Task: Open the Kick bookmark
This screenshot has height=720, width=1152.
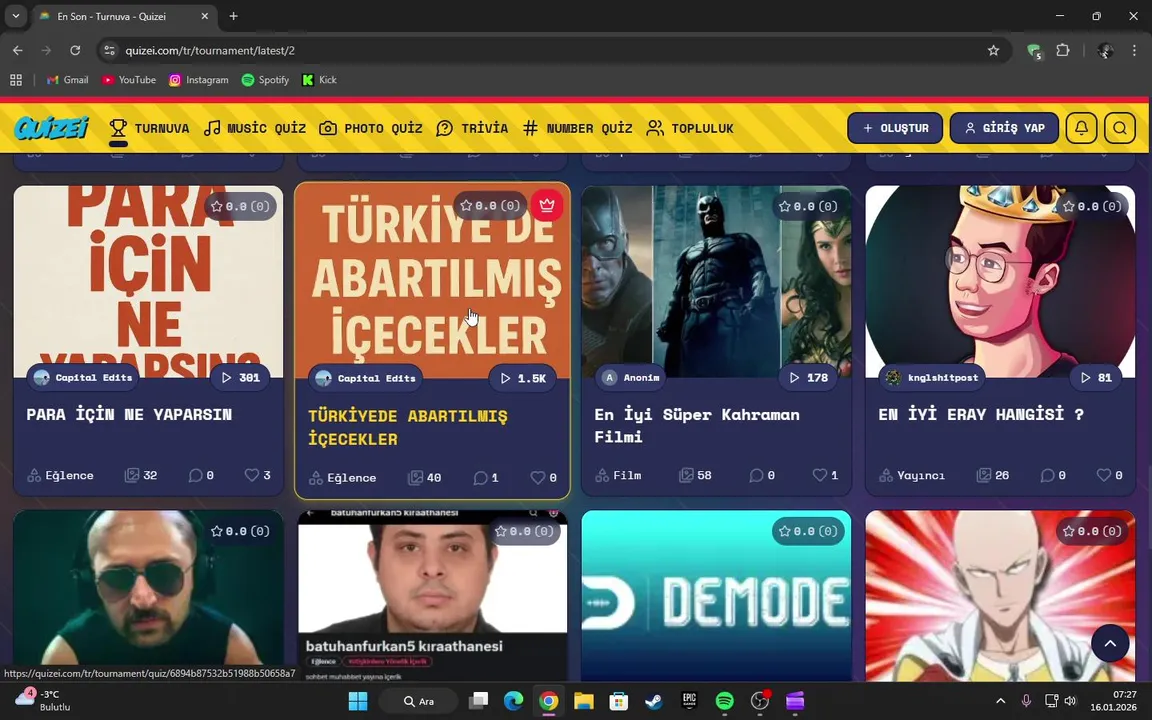Action: (x=319, y=80)
